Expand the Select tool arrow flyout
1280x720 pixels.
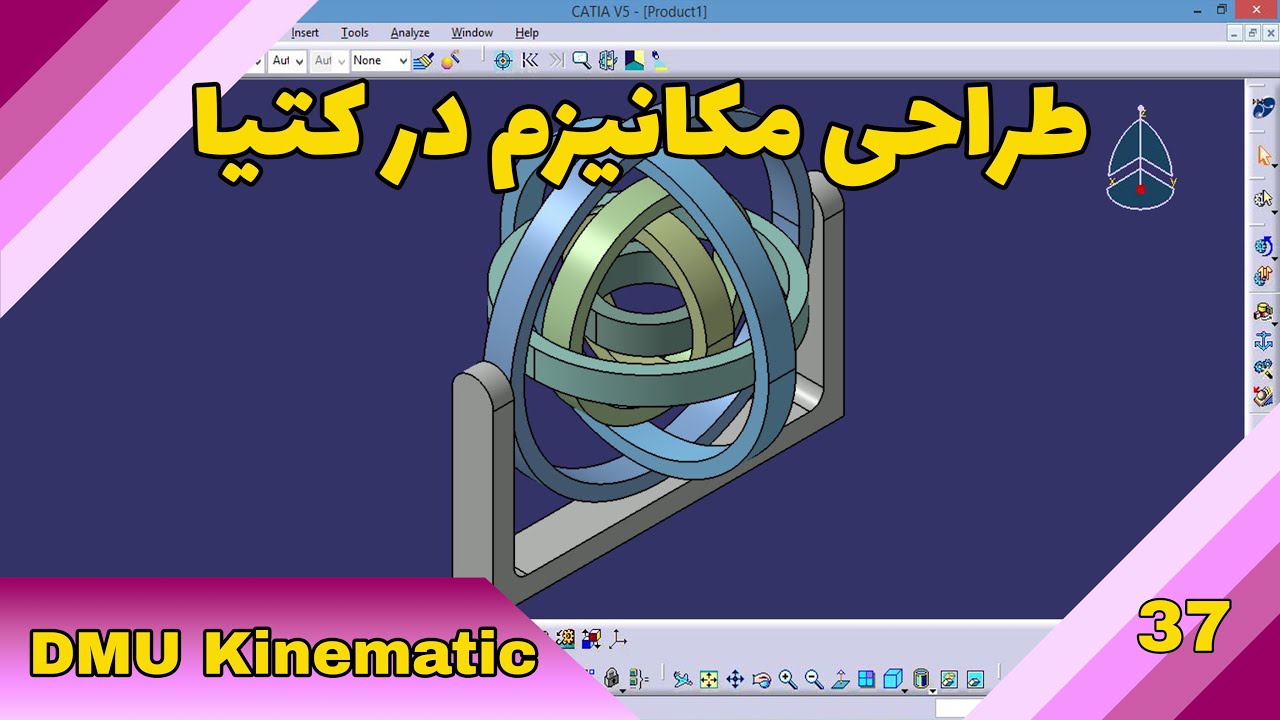[1275, 166]
